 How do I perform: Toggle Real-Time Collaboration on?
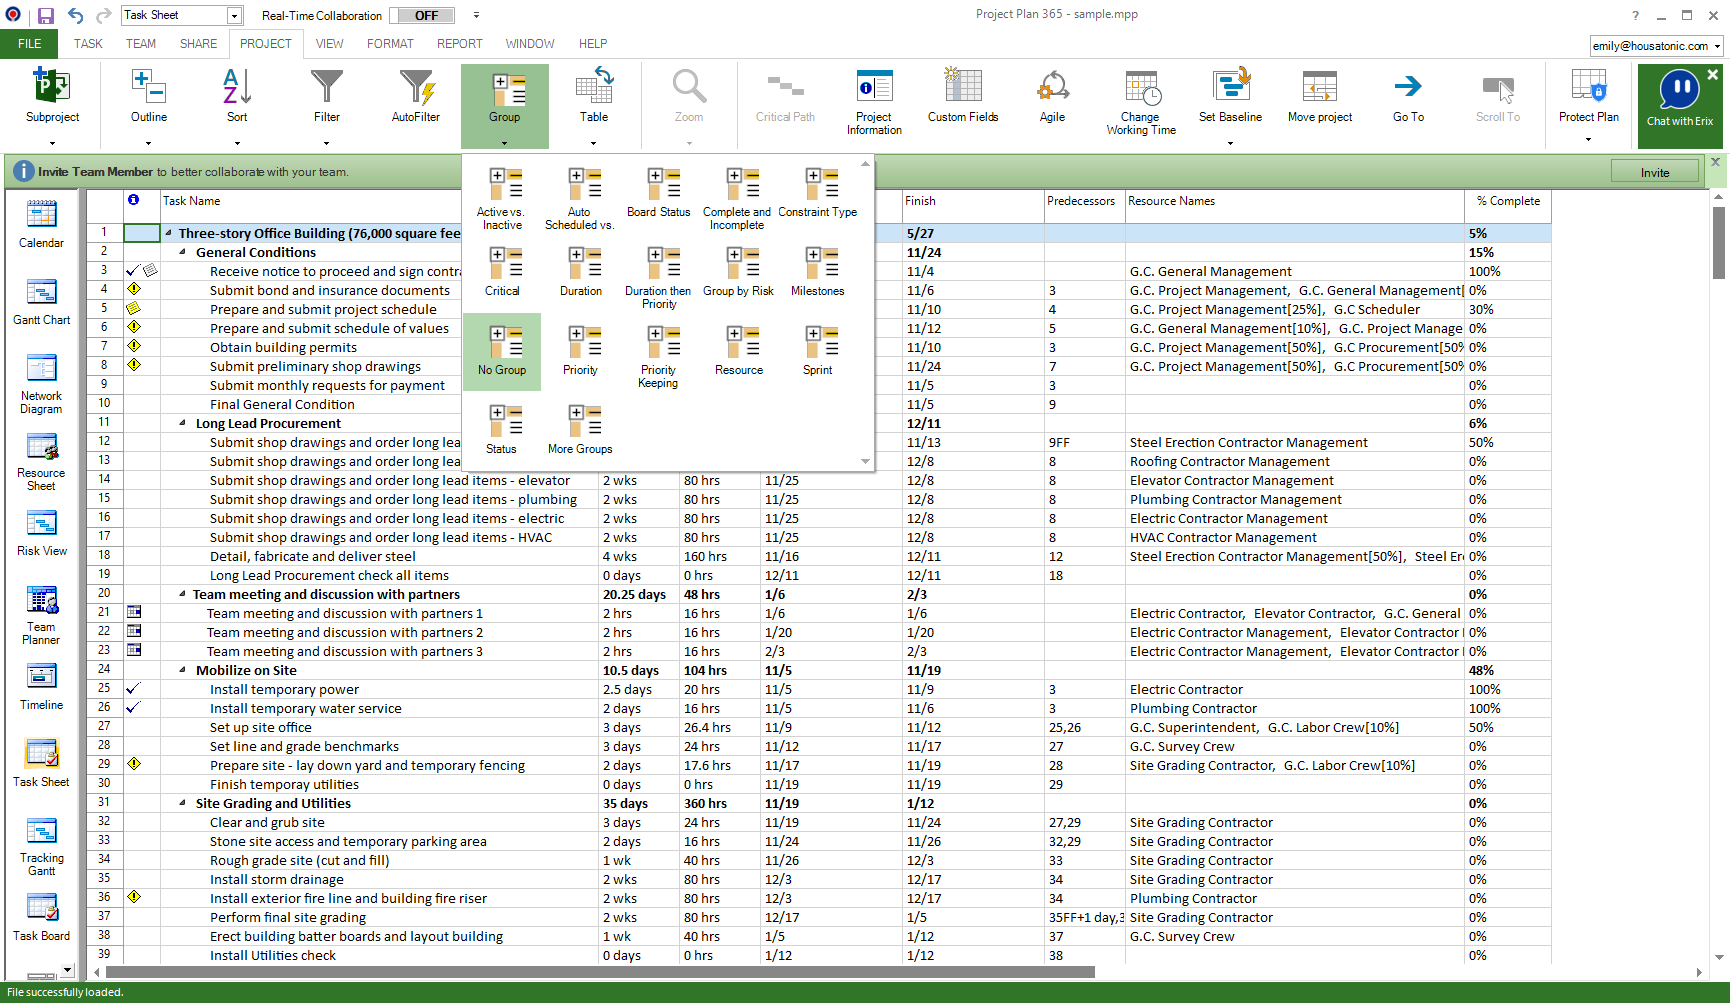coord(421,15)
